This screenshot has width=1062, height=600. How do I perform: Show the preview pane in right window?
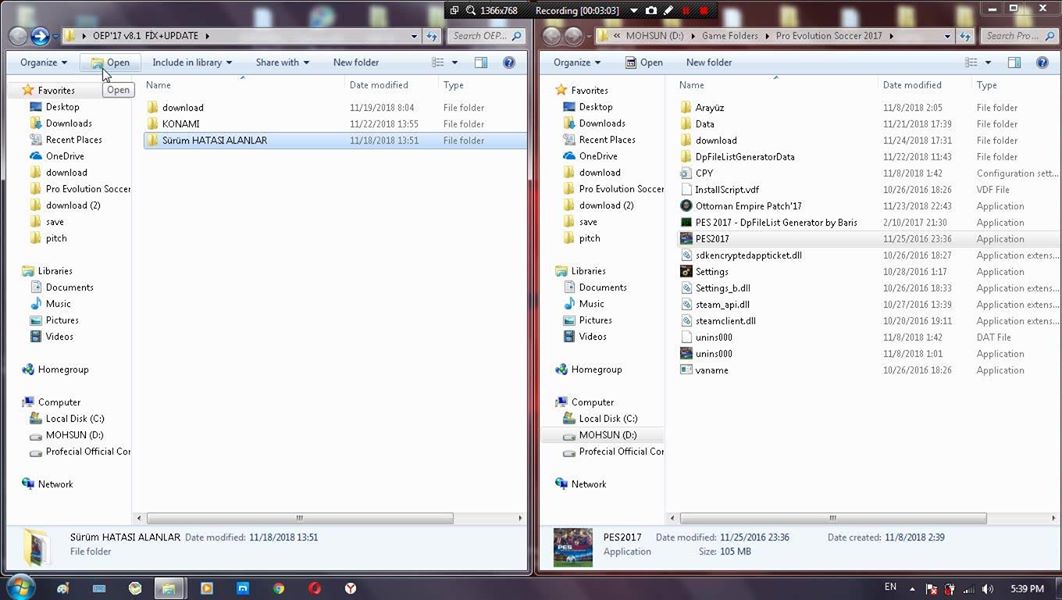pyautogui.click(x=1014, y=62)
